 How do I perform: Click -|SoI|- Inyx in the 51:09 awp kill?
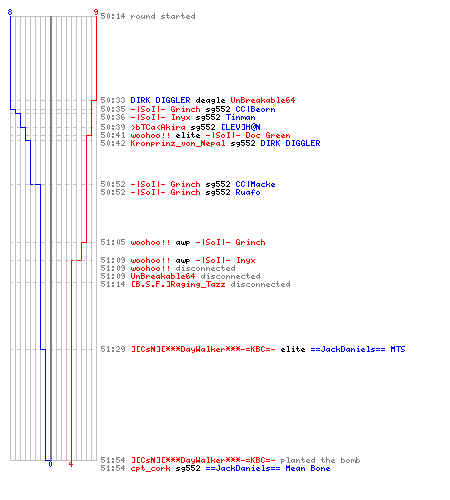pyautogui.click(x=226, y=260)
